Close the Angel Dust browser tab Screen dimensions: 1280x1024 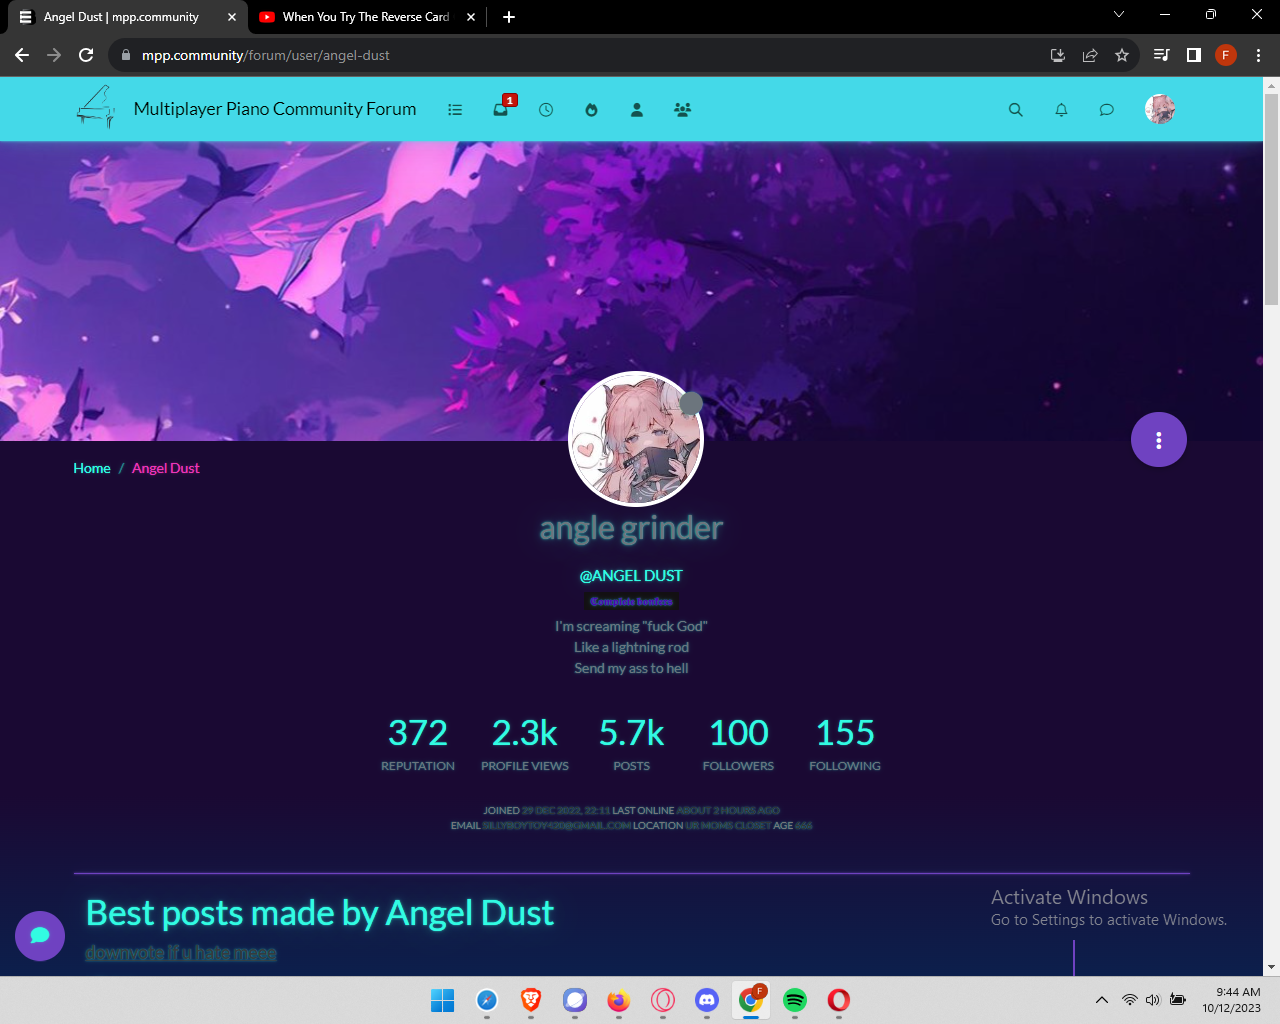[232, 17]
